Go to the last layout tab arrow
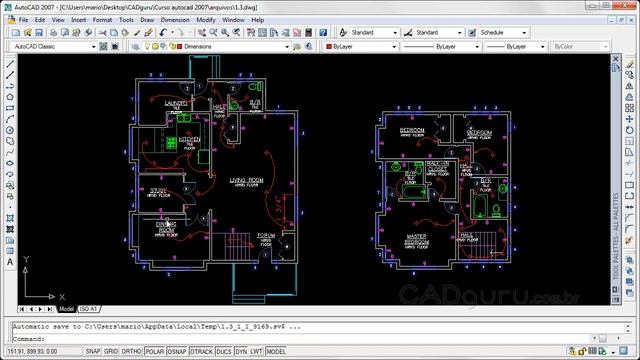Screen dimensions: 640x360 [49, 309]
